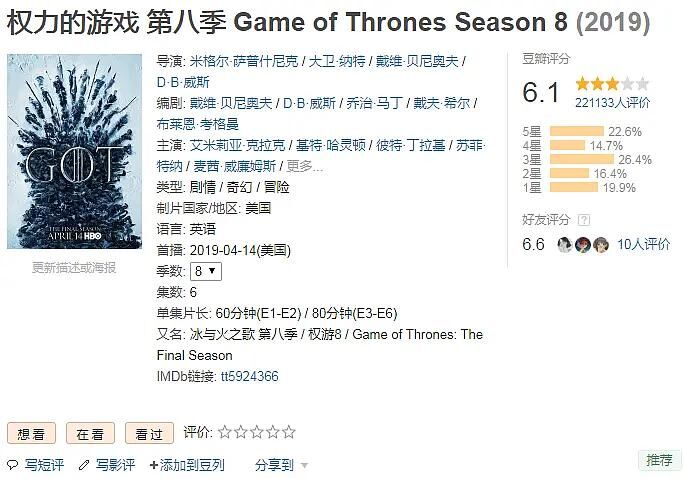Open the 季数 season dropdown

point(207,271)
